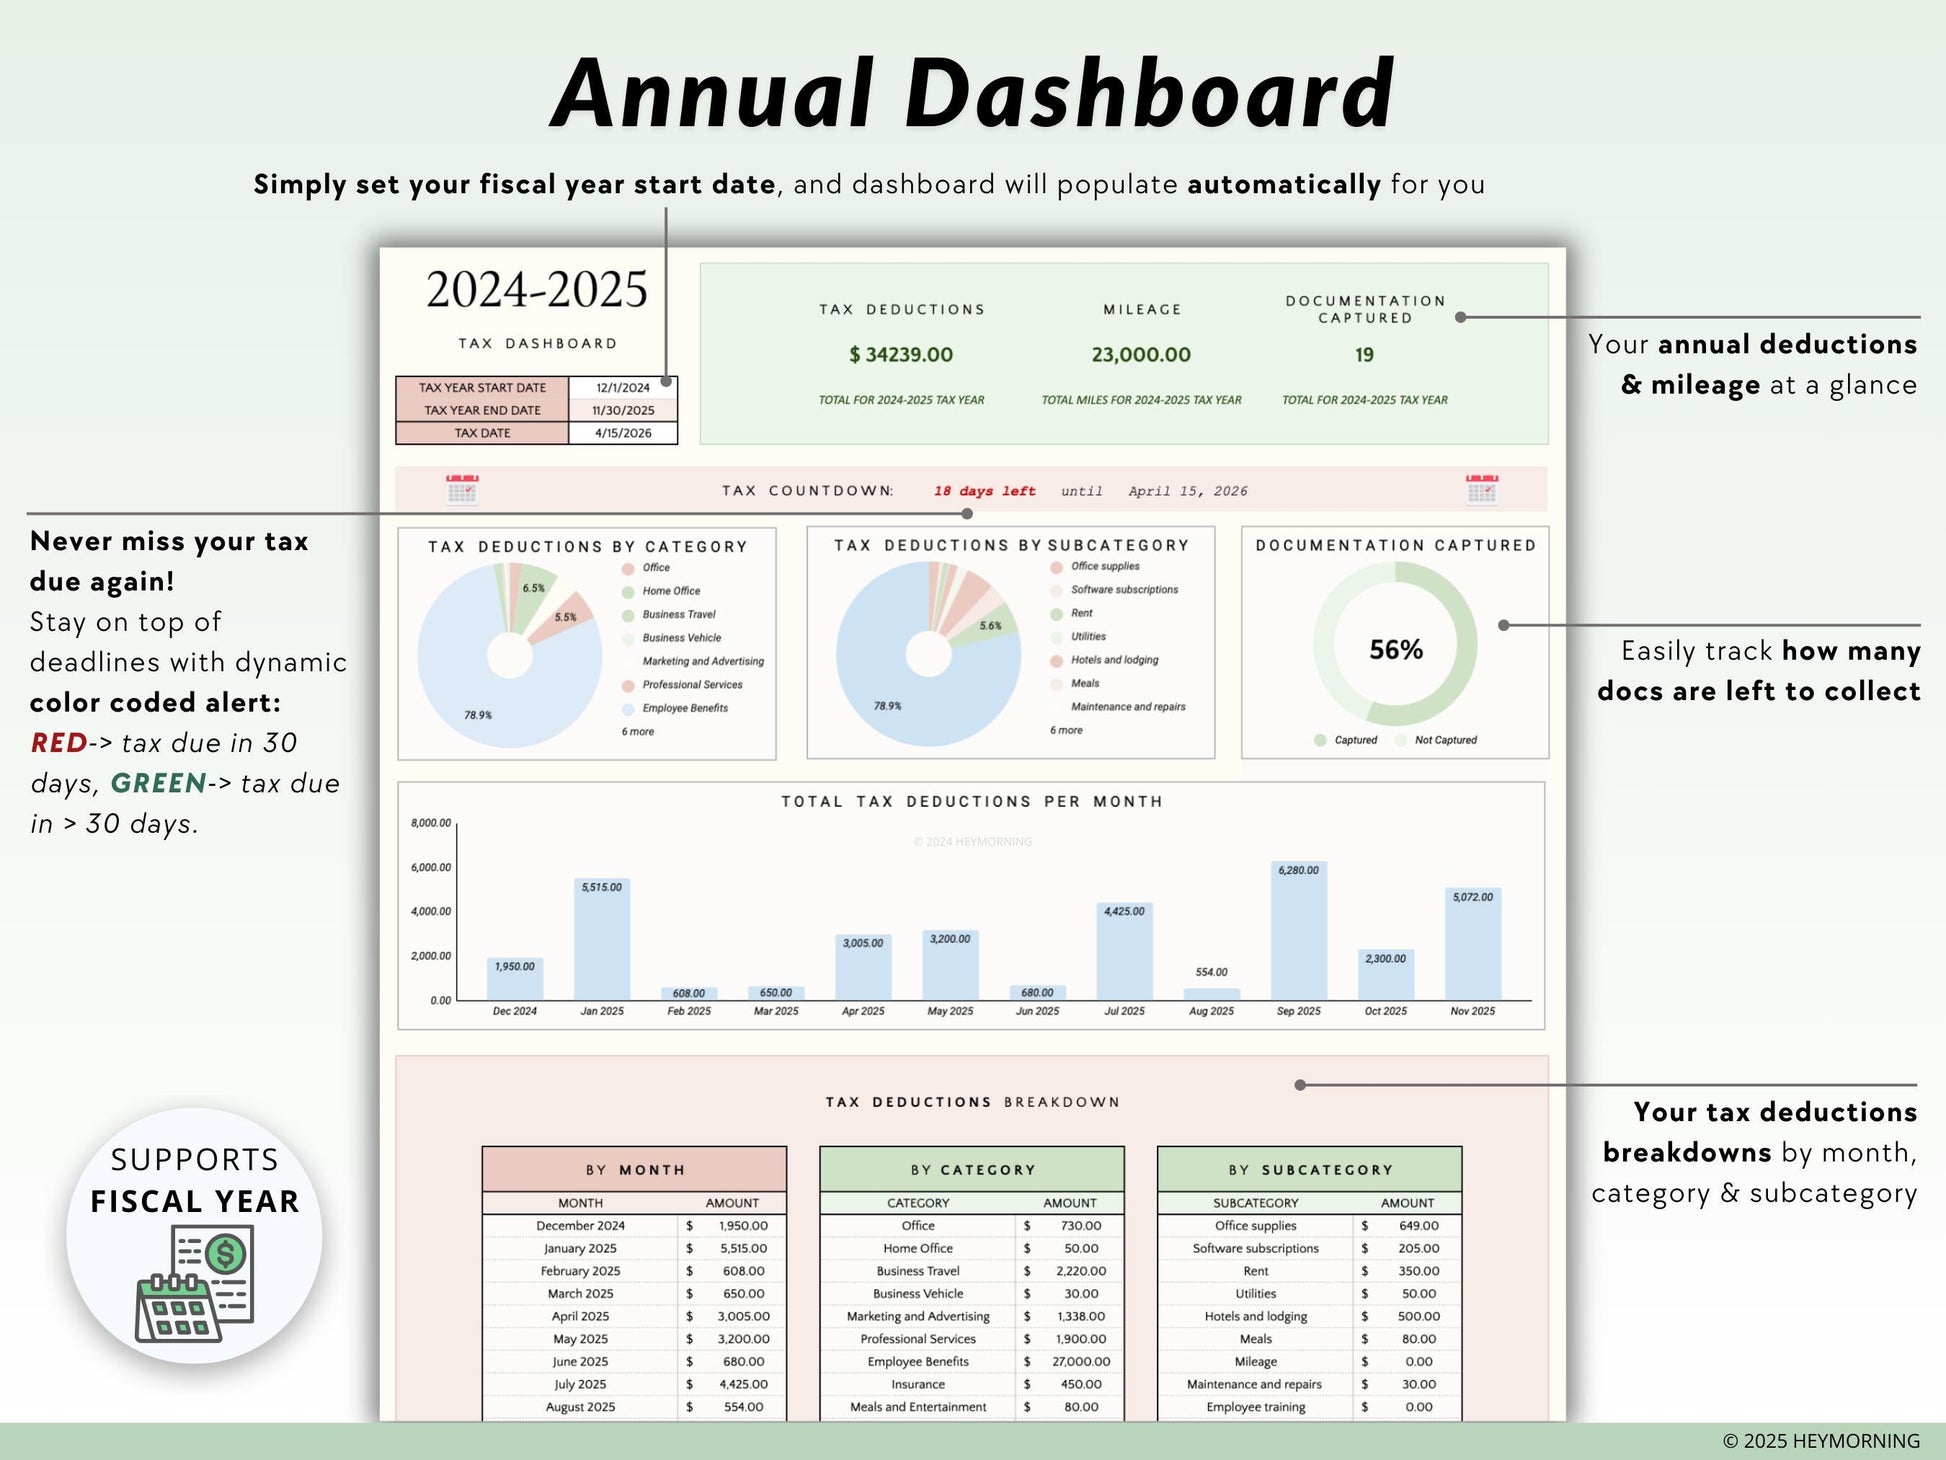Click the Employee Benefits legend dot
This screenshot has height=1460, width=1946.
(x=628, y=709)
